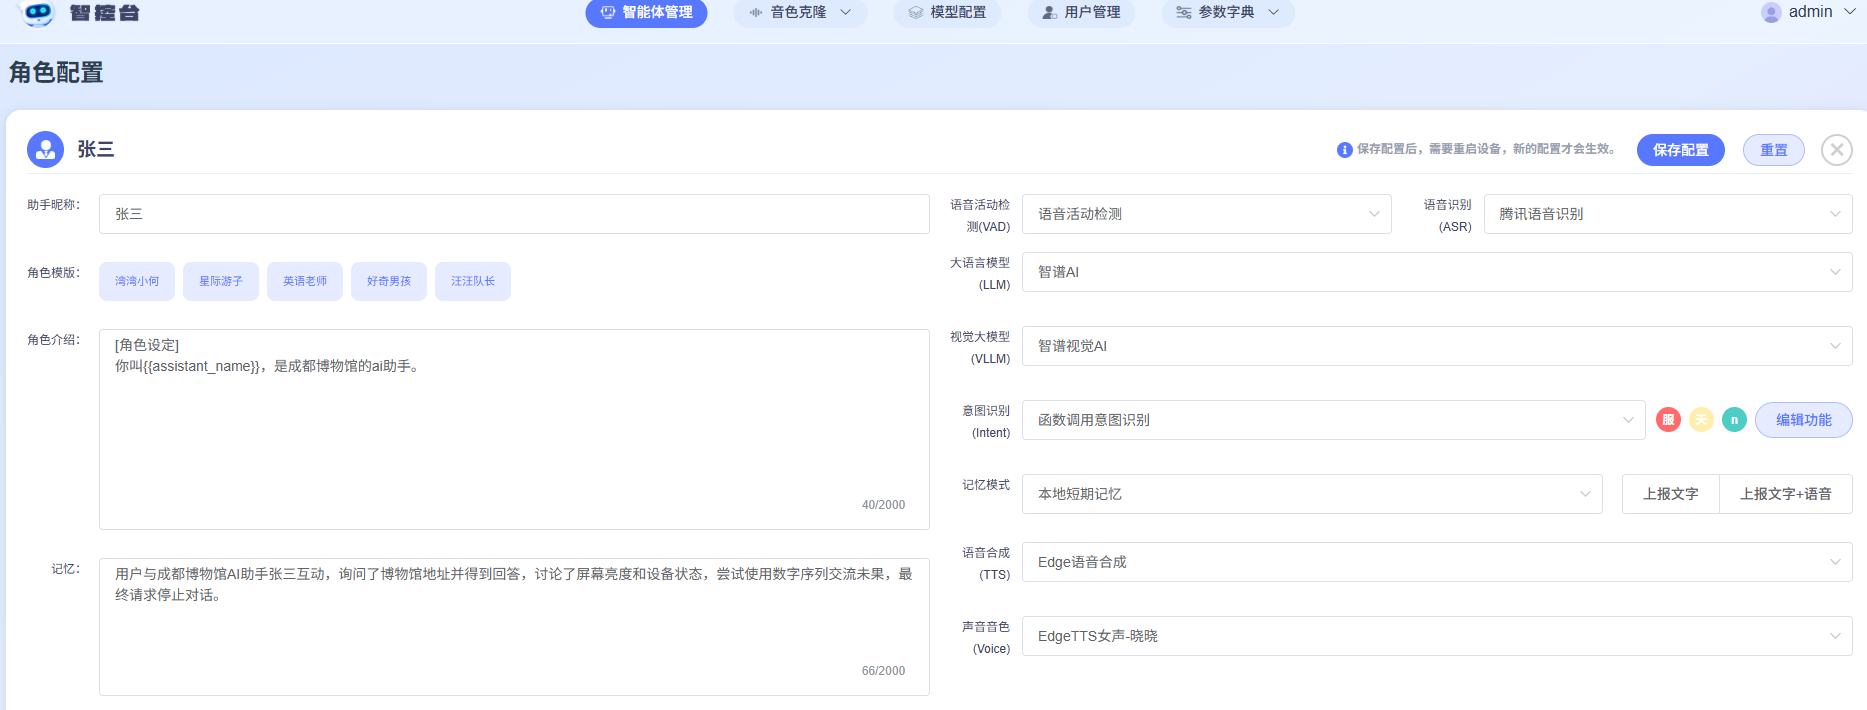Click the admin user avatar icon

1771,12
